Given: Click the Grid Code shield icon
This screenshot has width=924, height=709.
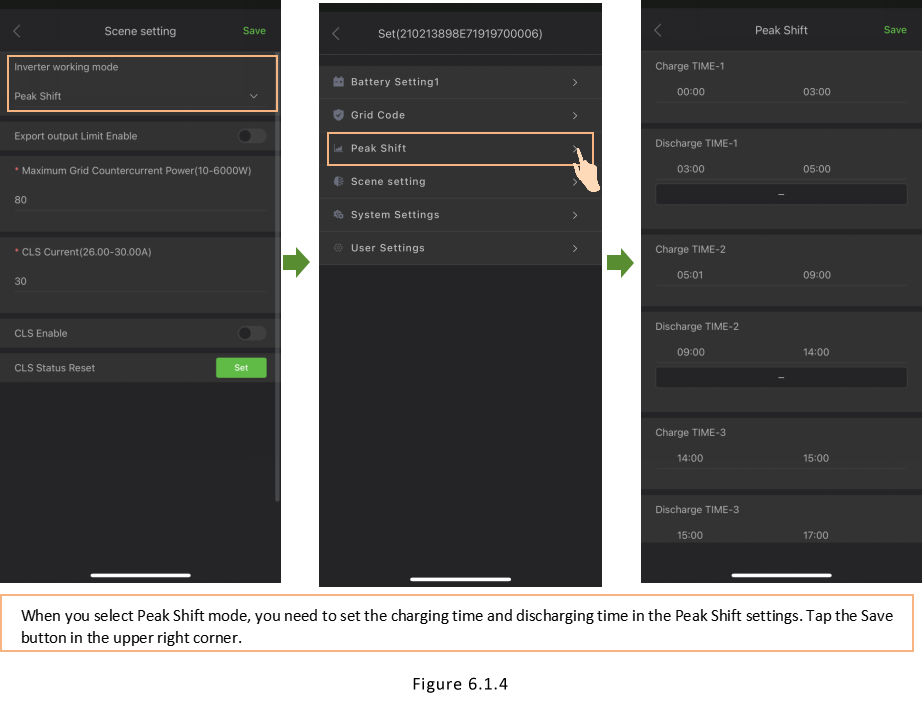Looking at the screenshot, I should pyautogui.click(x=338, y=115).
